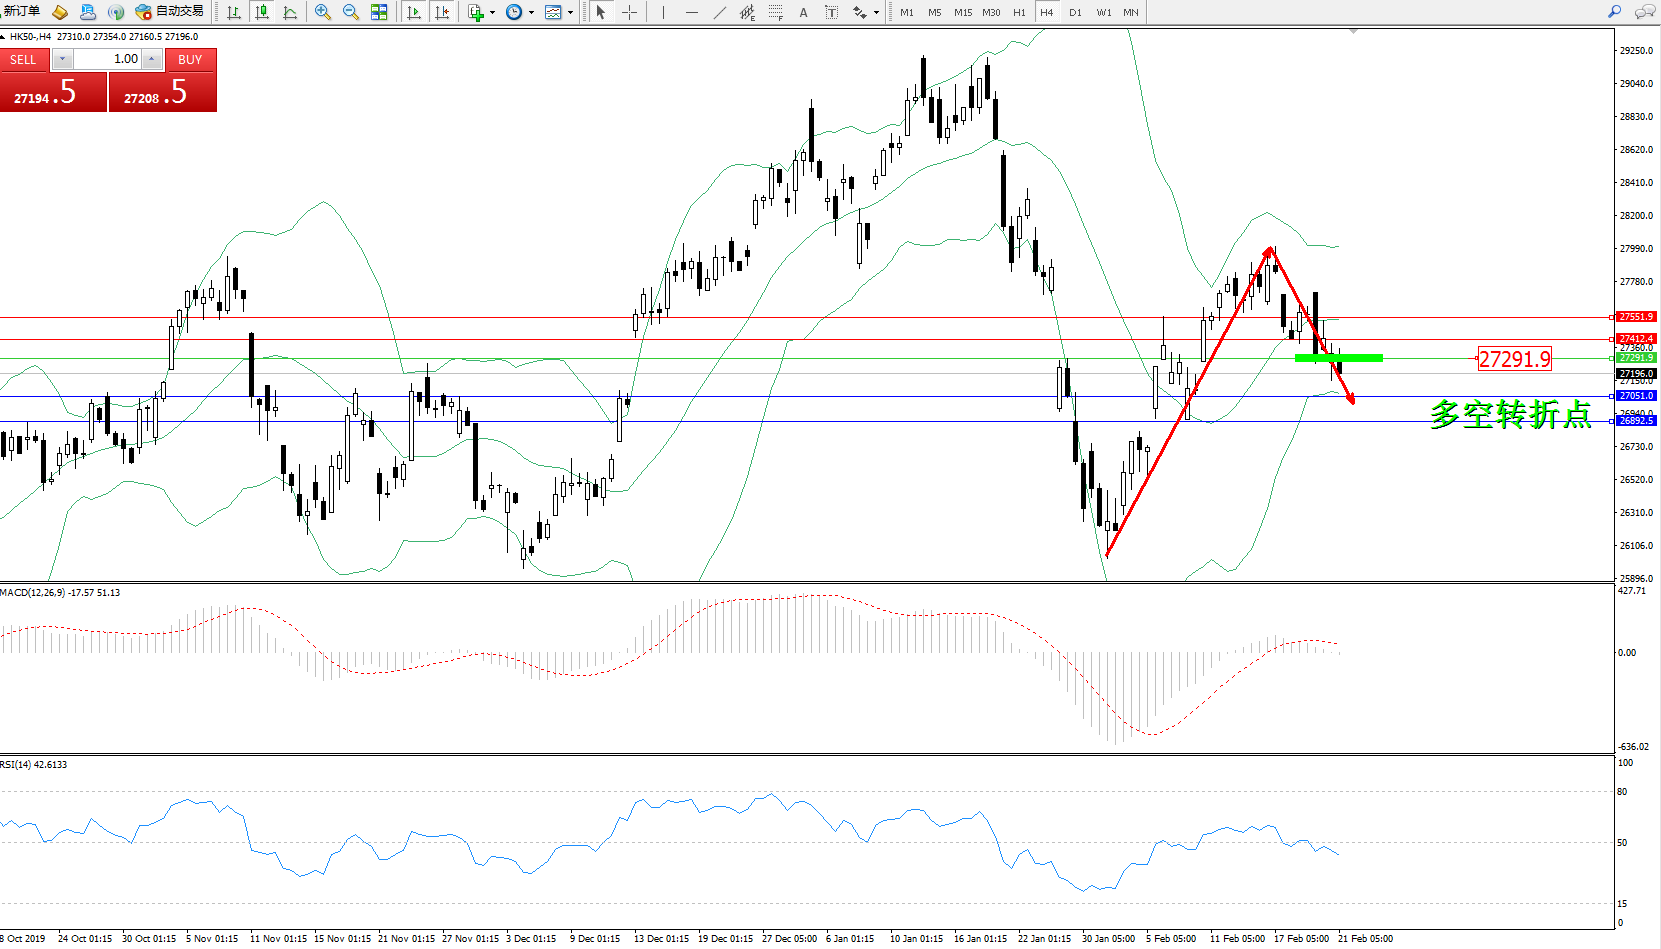The width and height of the screenshot is (1661, 949).
Task: Increase lot size with the up arrow
Action: tap(152, 59)
